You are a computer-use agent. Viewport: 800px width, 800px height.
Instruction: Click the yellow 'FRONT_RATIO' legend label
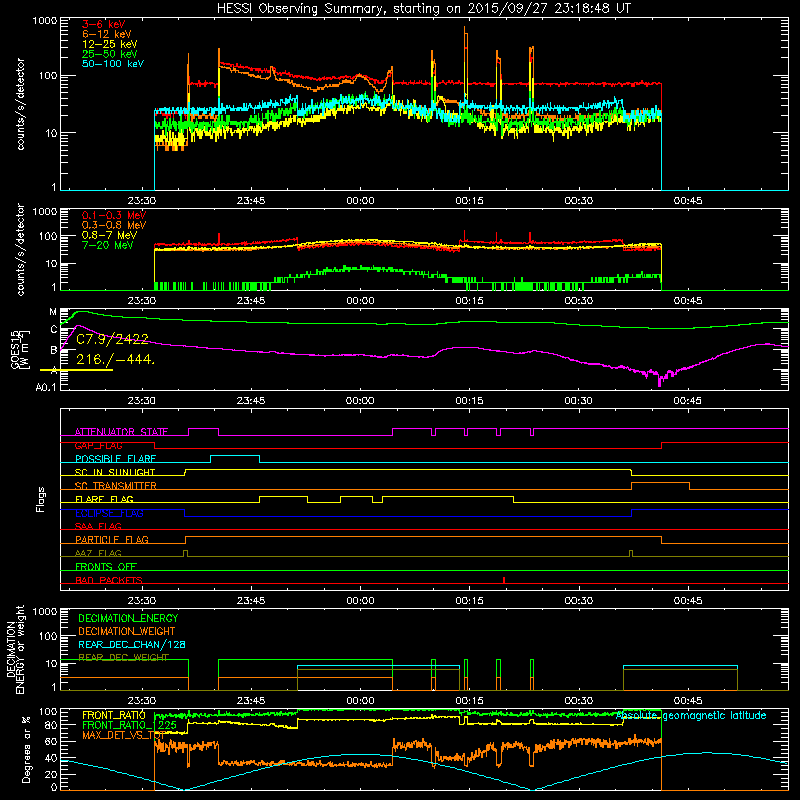click(114, 715)
